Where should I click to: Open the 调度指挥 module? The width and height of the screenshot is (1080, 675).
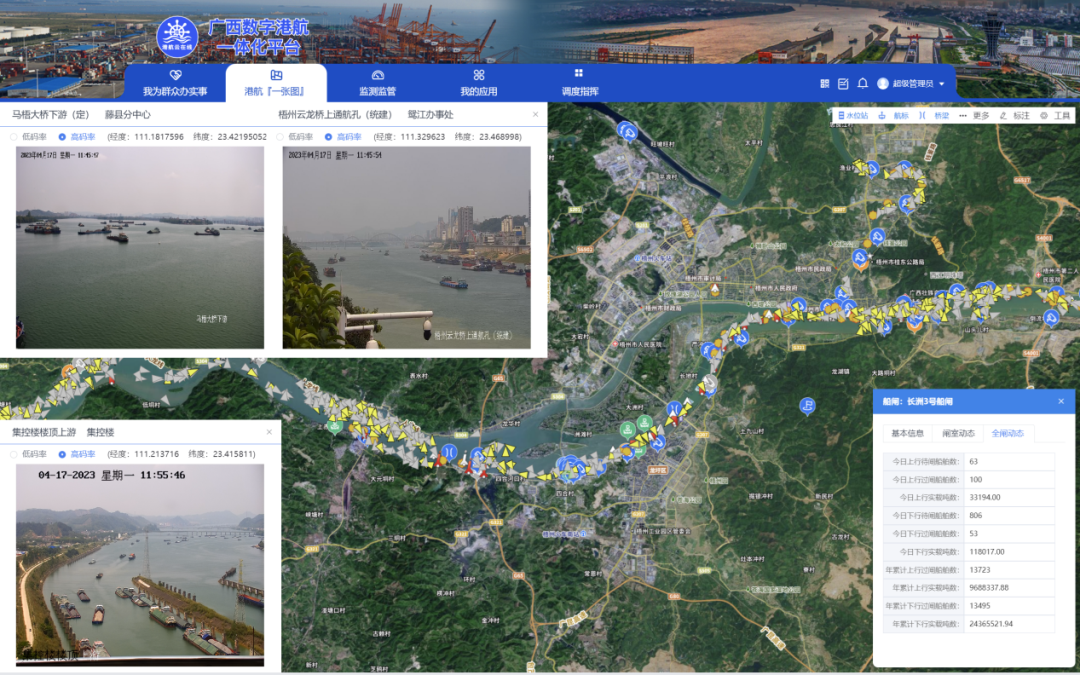point(579,83)
